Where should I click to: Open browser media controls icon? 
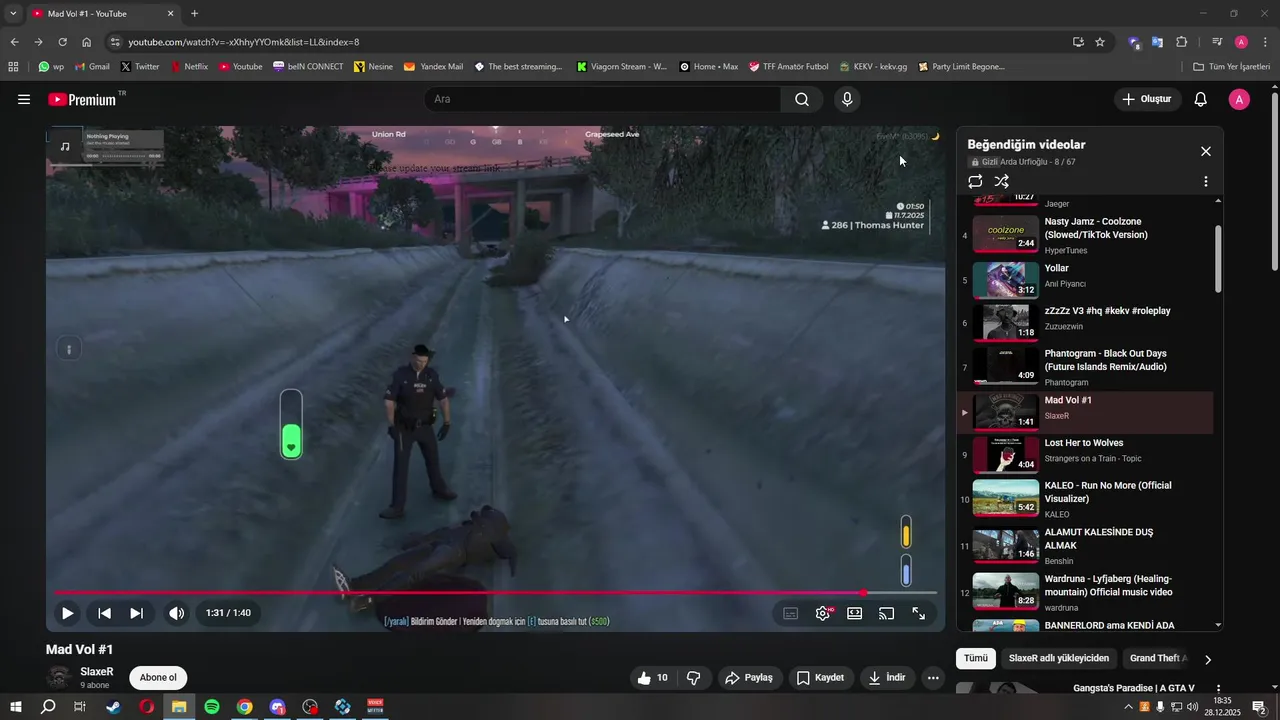1217,42
